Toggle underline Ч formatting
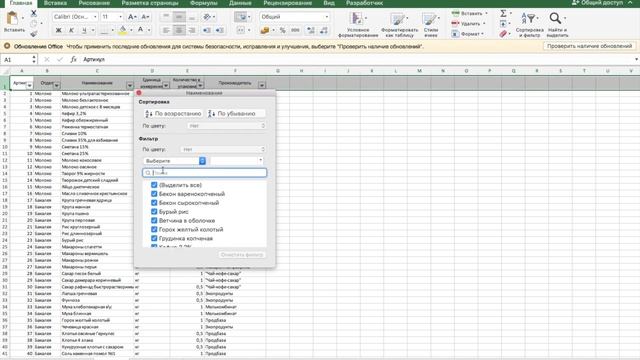 [x=84, y=30]
